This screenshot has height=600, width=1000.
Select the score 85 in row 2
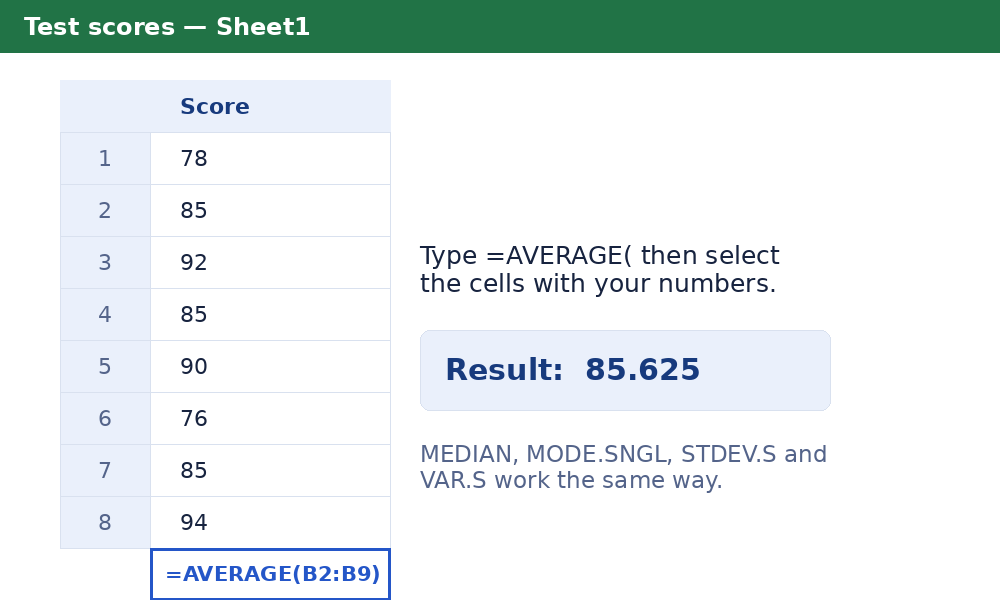270,211
